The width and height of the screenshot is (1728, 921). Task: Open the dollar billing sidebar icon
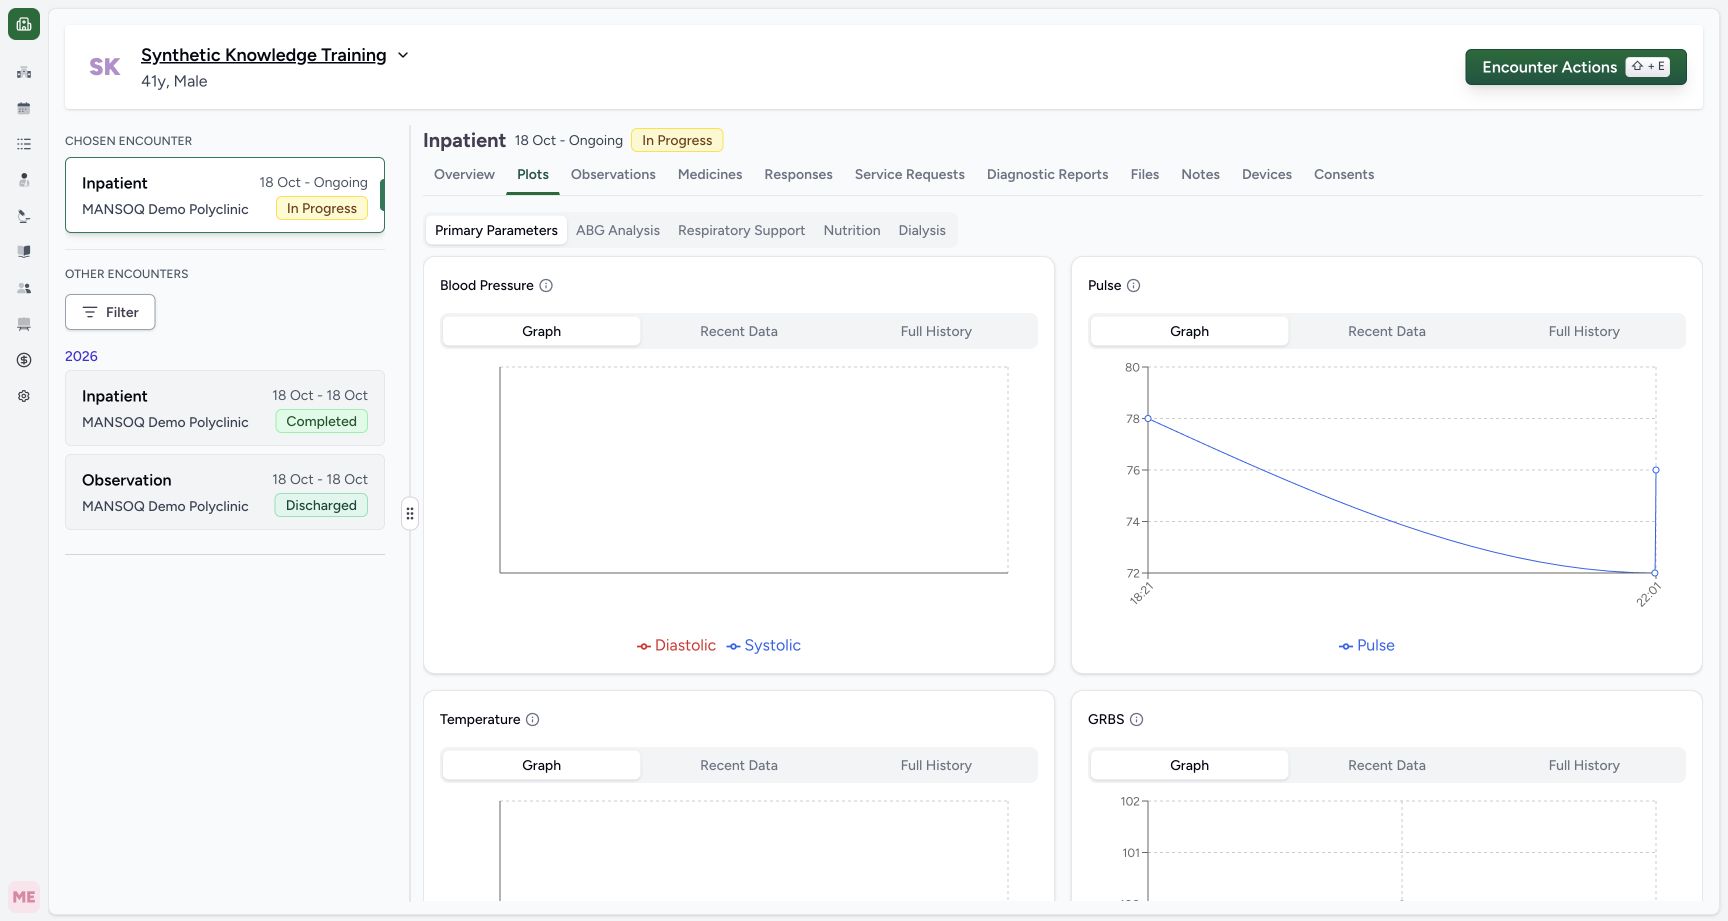tap(24, 360)
